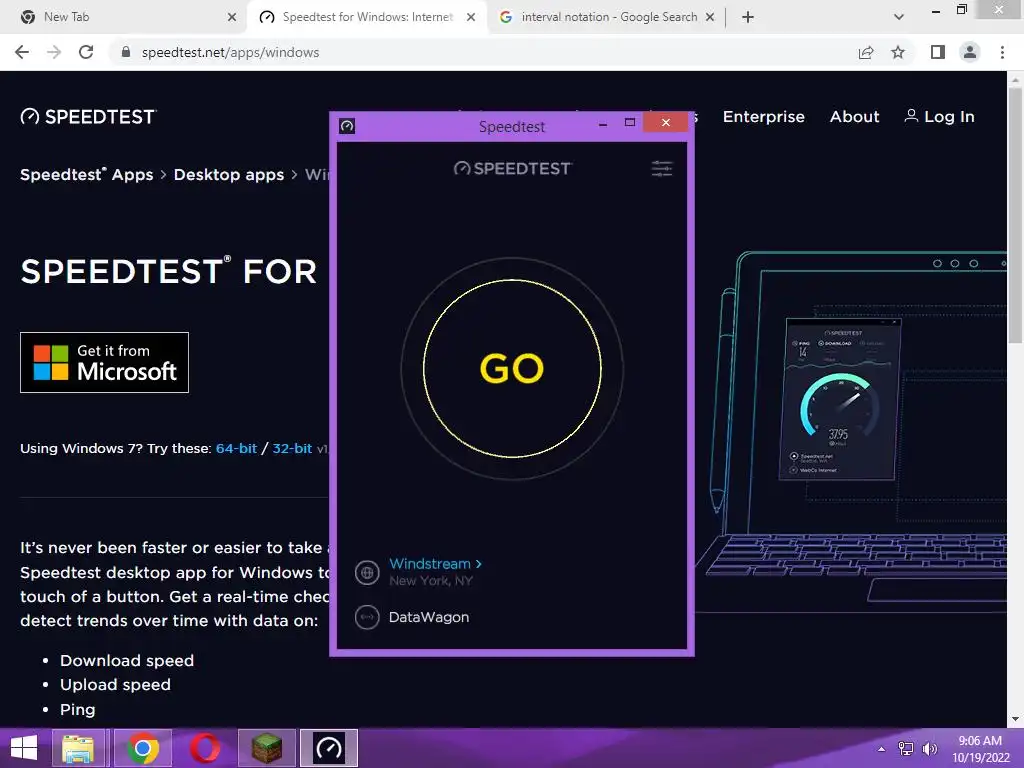Open the Enterprise nav item
1024x768 pixels.
(x=763, y=116)
